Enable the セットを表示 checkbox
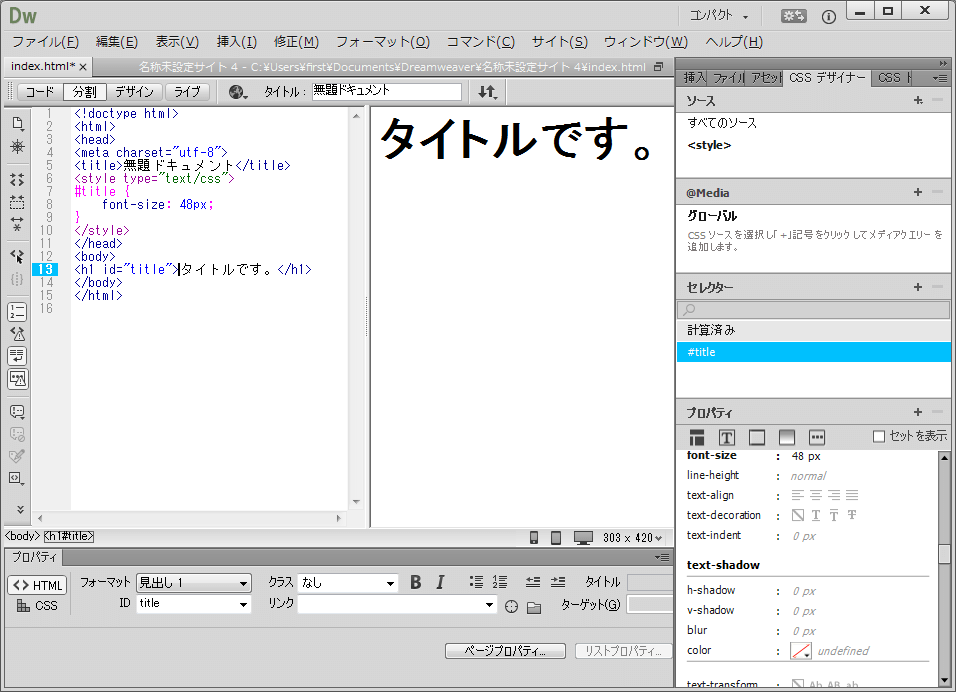The height and width of the screenshot is (692, 956). (879, 436)
